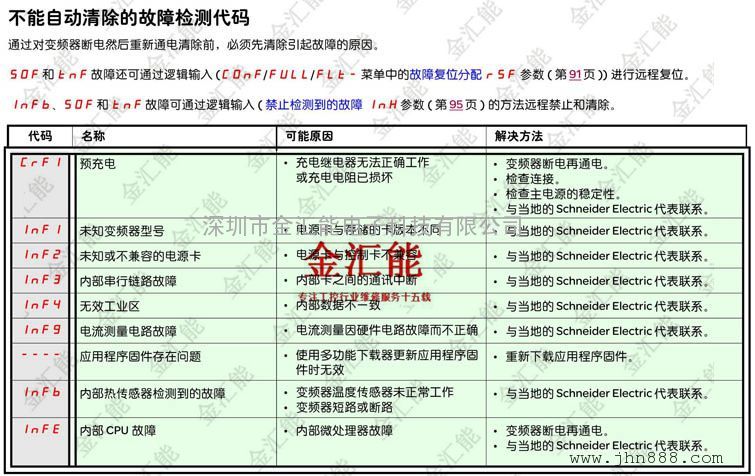The width and height of the screenshot is (755, 476).
Task: Click the dashed ---- fault code cell
Action: (40, 362)
